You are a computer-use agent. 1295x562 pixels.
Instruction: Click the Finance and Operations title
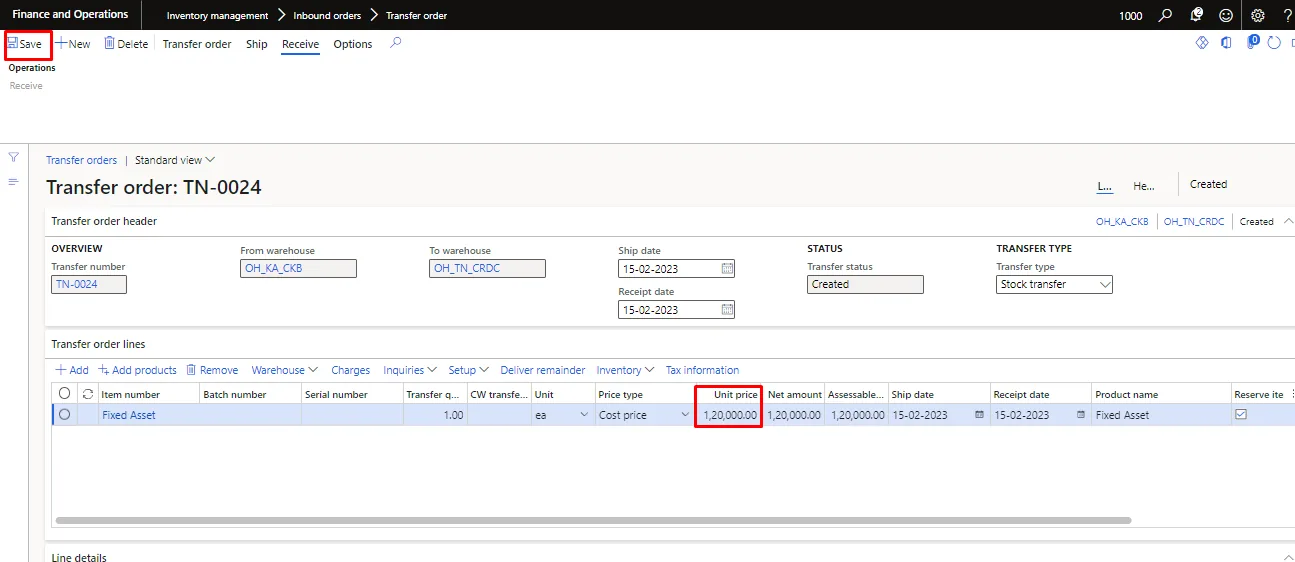pyautogui.click(x=70, y=15)
